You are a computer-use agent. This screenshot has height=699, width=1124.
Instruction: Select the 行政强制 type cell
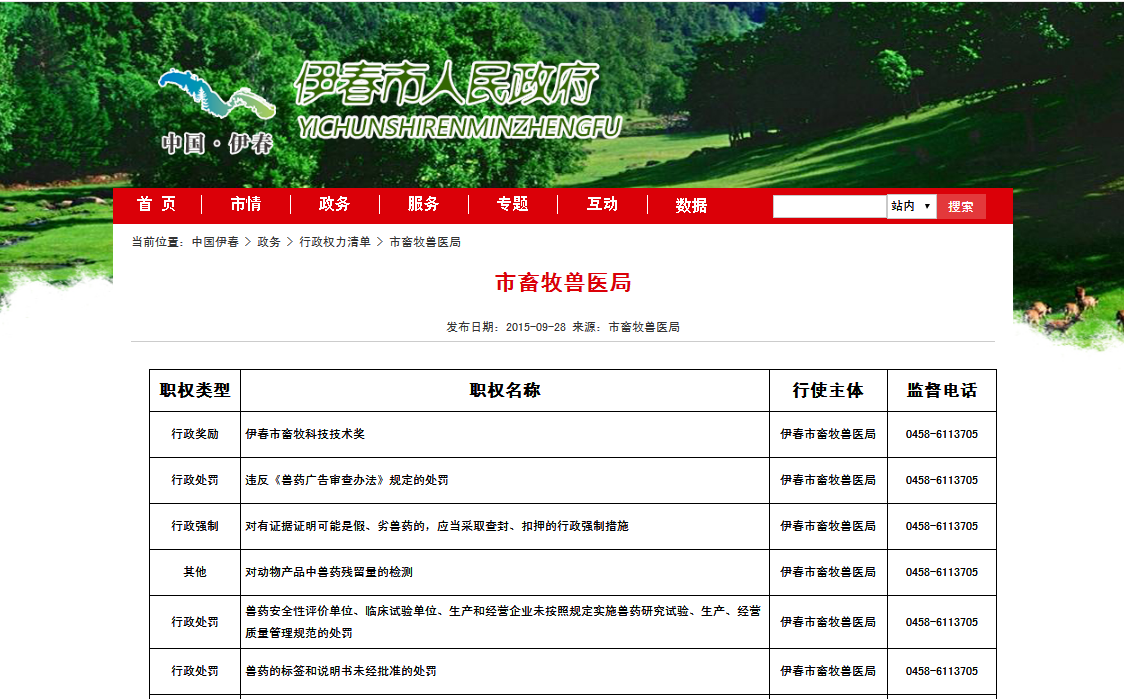pyautogui.click(x=195, y=526)
